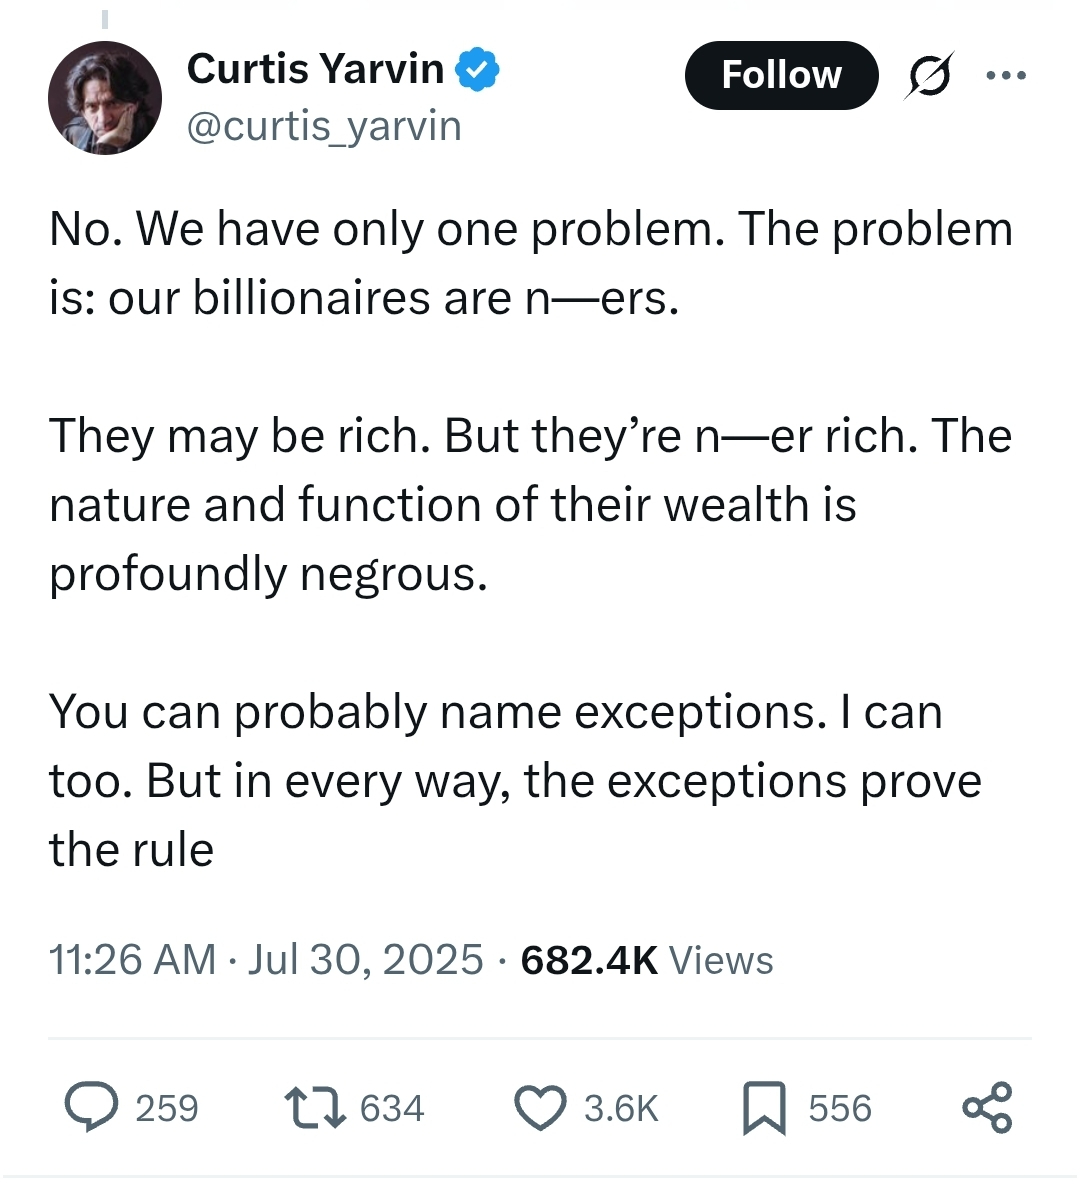Click the 634 reposts count

(x=392, y=1109)
